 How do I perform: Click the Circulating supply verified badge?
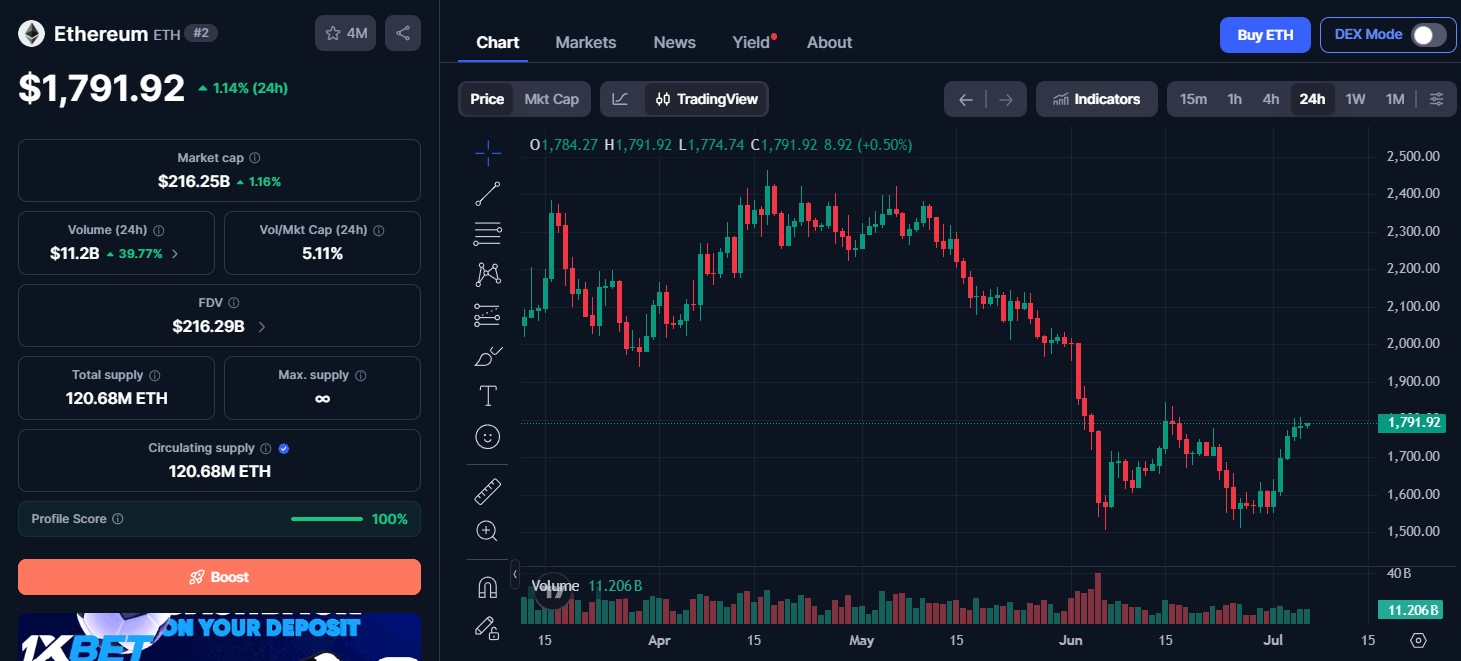[x=284, y=448]
